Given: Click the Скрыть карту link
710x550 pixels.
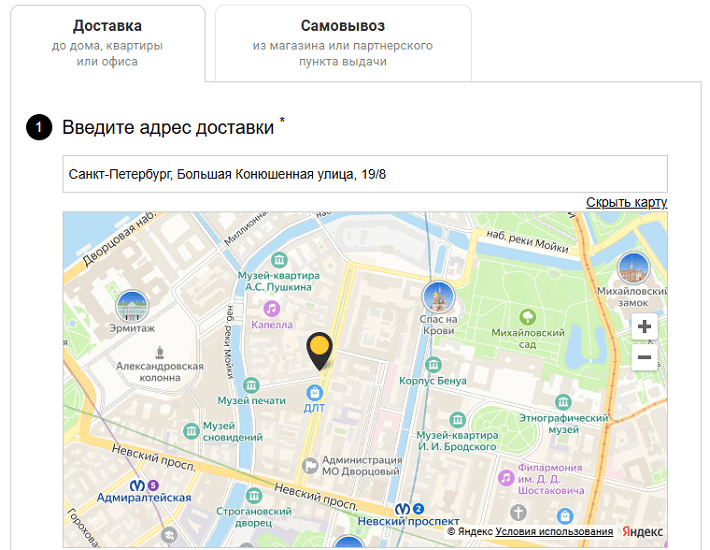Looking at the screenshot, I should pos(626,202).
